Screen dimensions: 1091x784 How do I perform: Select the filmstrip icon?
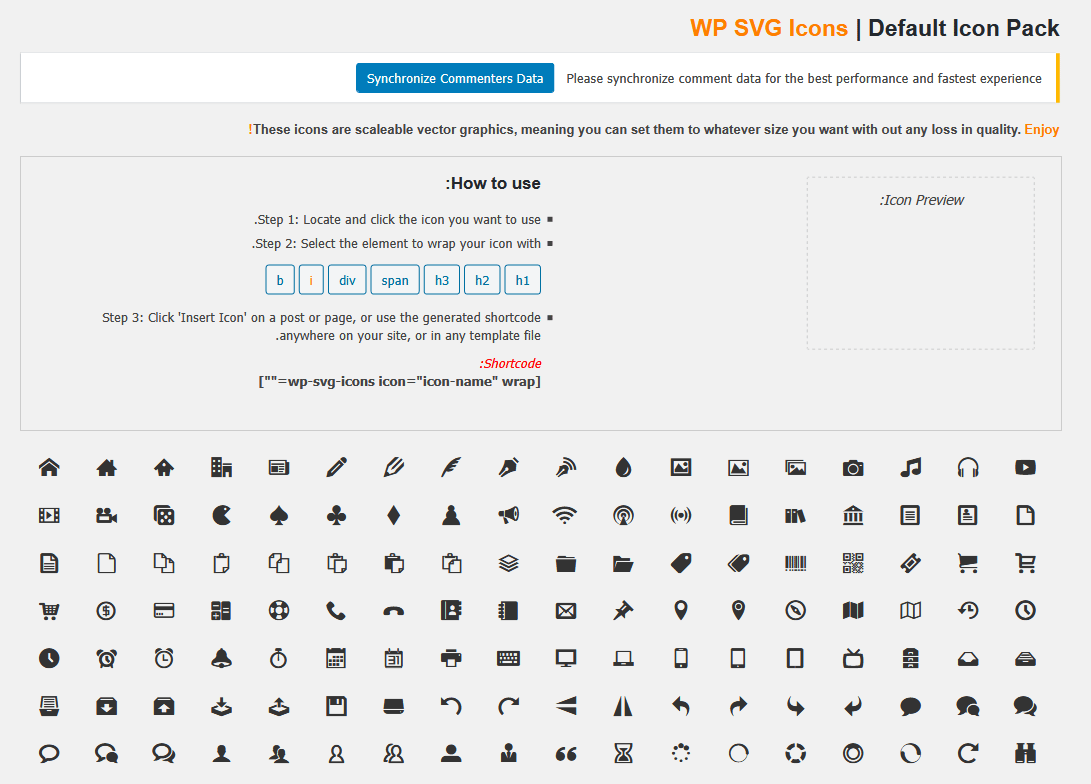click(x=49, y=515)
